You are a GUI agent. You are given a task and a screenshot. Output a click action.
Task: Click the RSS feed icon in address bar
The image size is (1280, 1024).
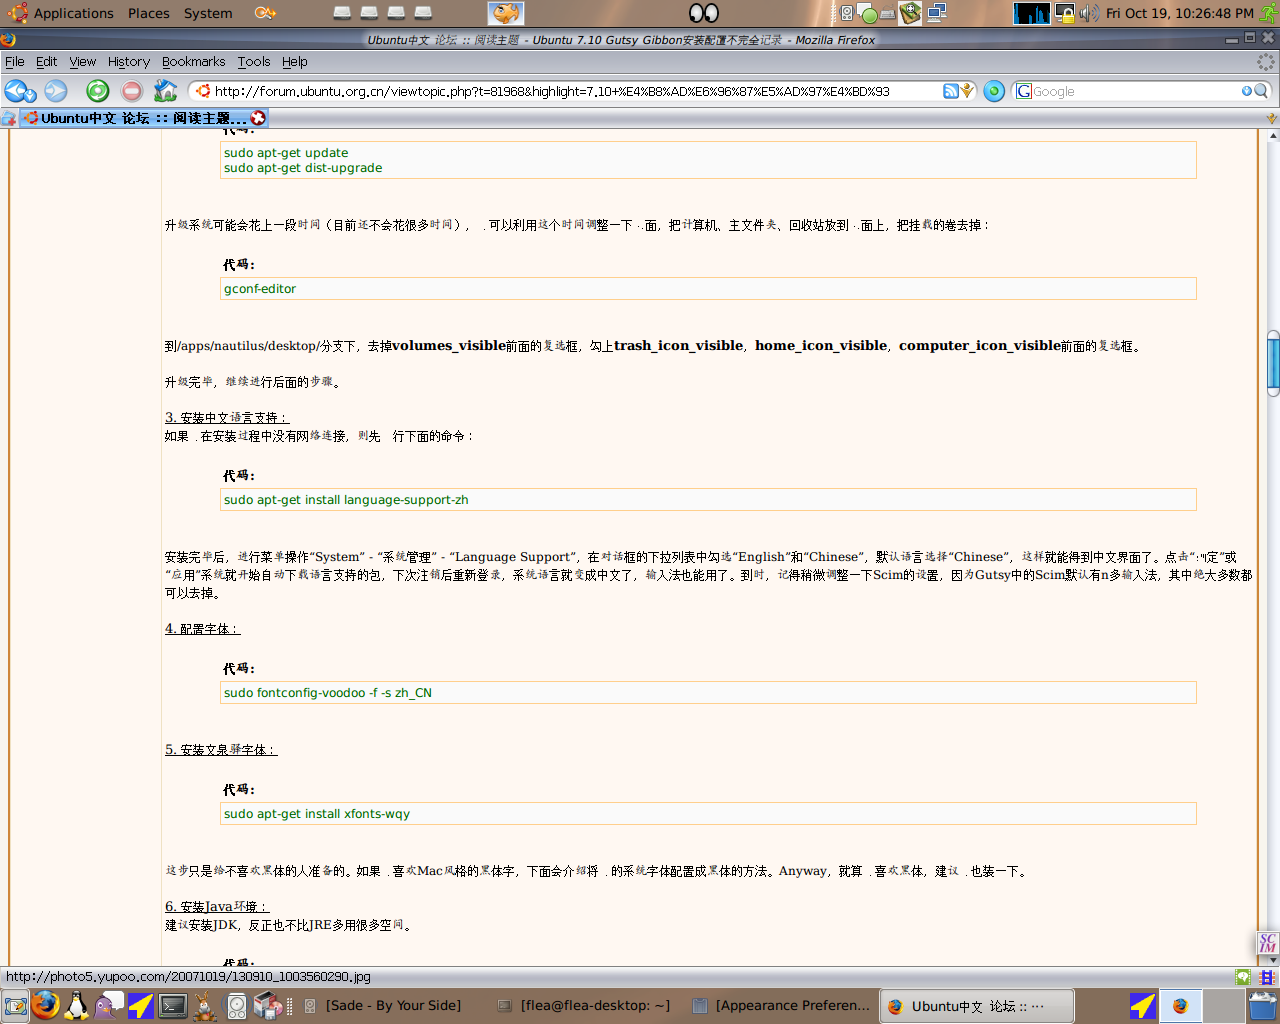click(x=950, y=91)
